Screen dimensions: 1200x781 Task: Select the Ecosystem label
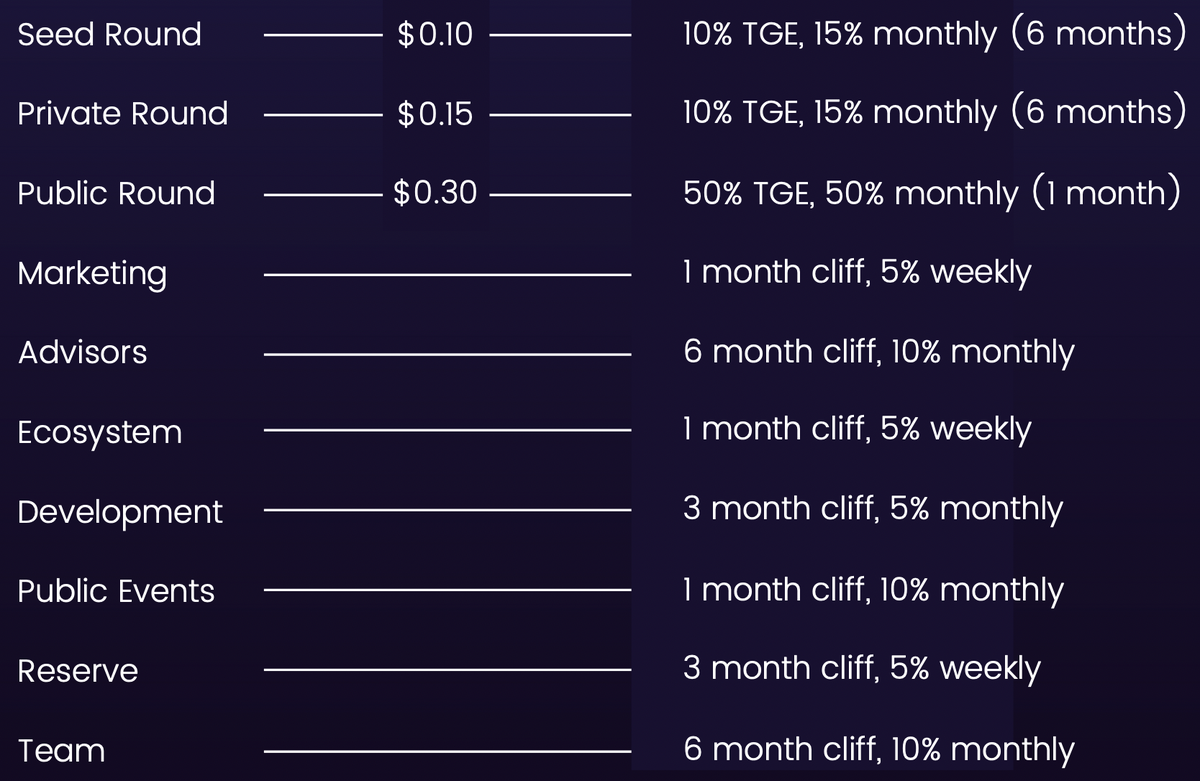(x=100, y=432)
